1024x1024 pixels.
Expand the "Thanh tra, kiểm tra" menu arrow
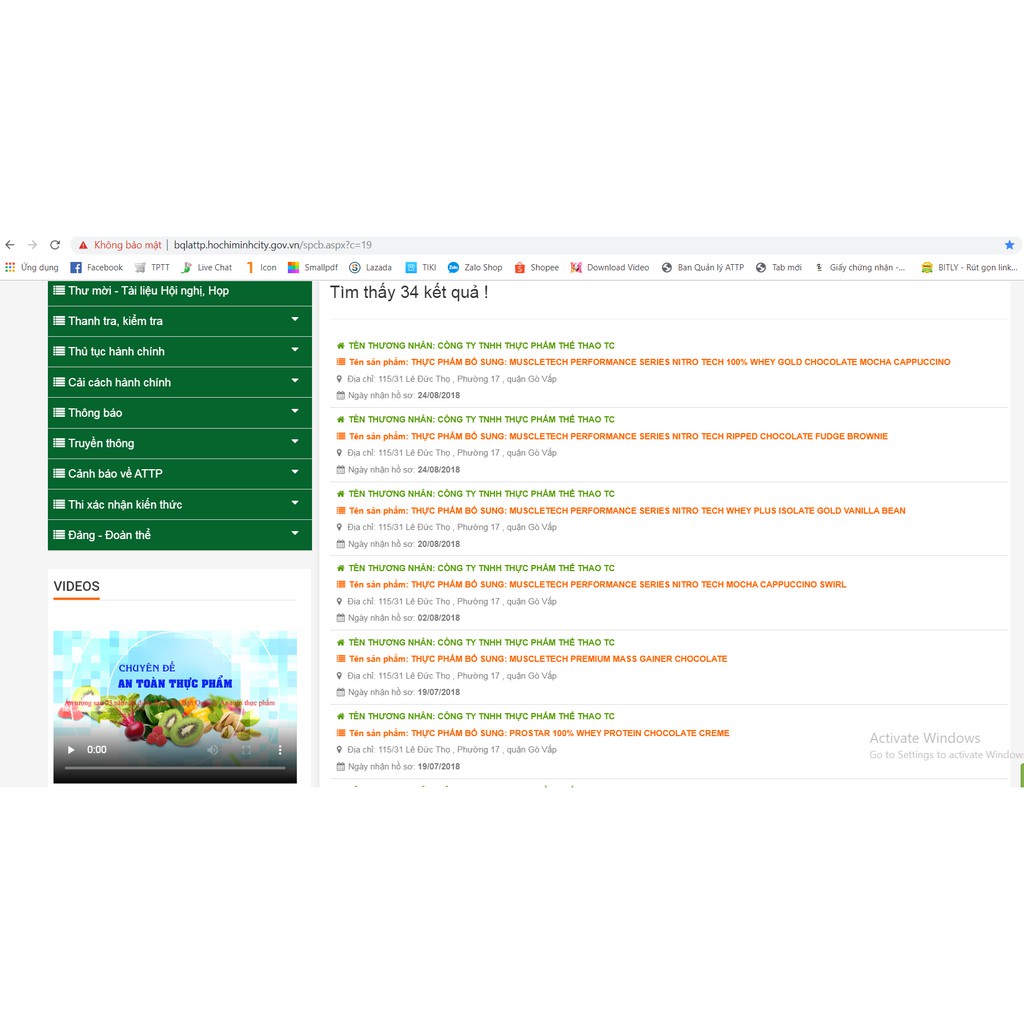pyautogui.click(x=295, y=320)
